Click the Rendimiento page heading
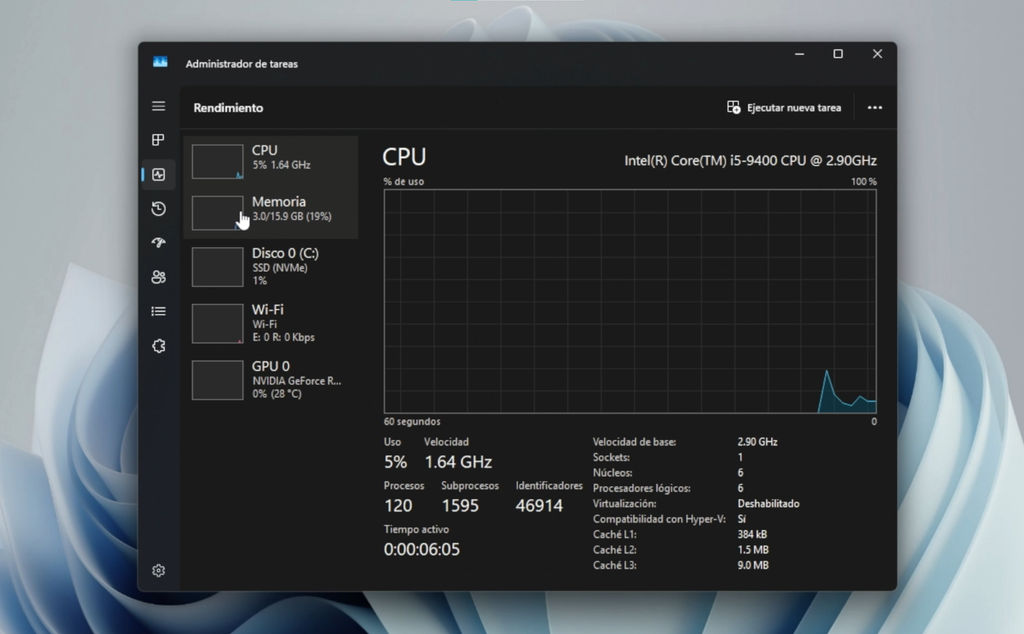 click(x=228, y=108)
